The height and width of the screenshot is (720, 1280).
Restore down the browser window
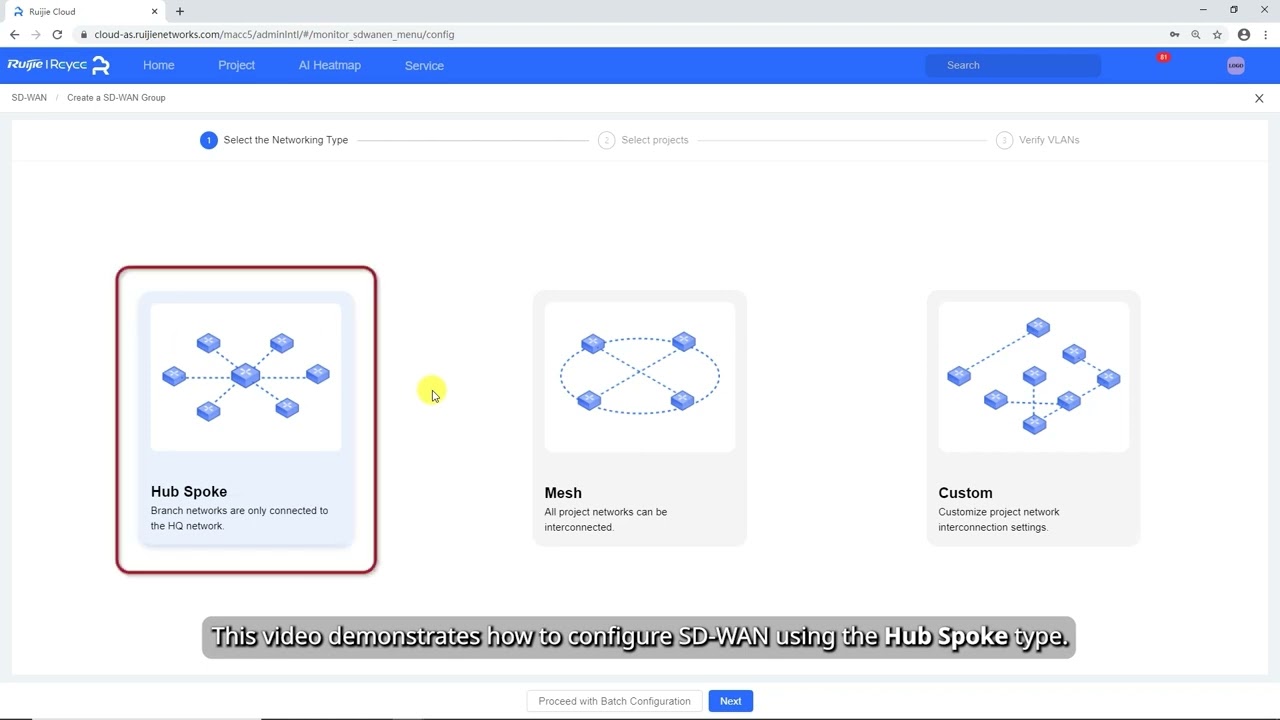coord(1234,10)
